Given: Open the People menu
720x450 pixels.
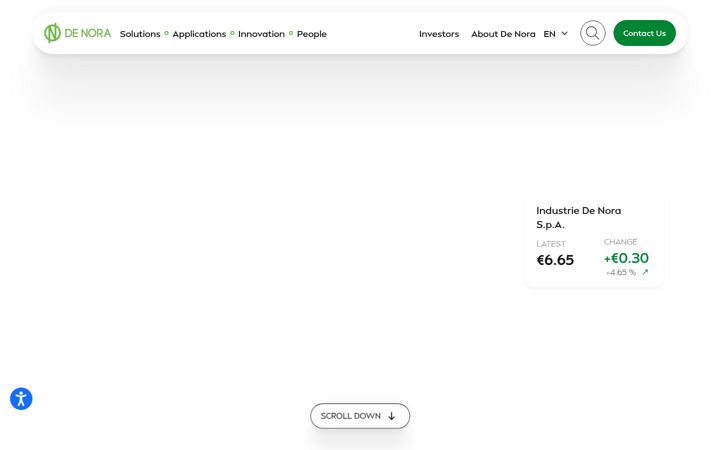Looking at the screenshot, I should (x=312, y=34).
